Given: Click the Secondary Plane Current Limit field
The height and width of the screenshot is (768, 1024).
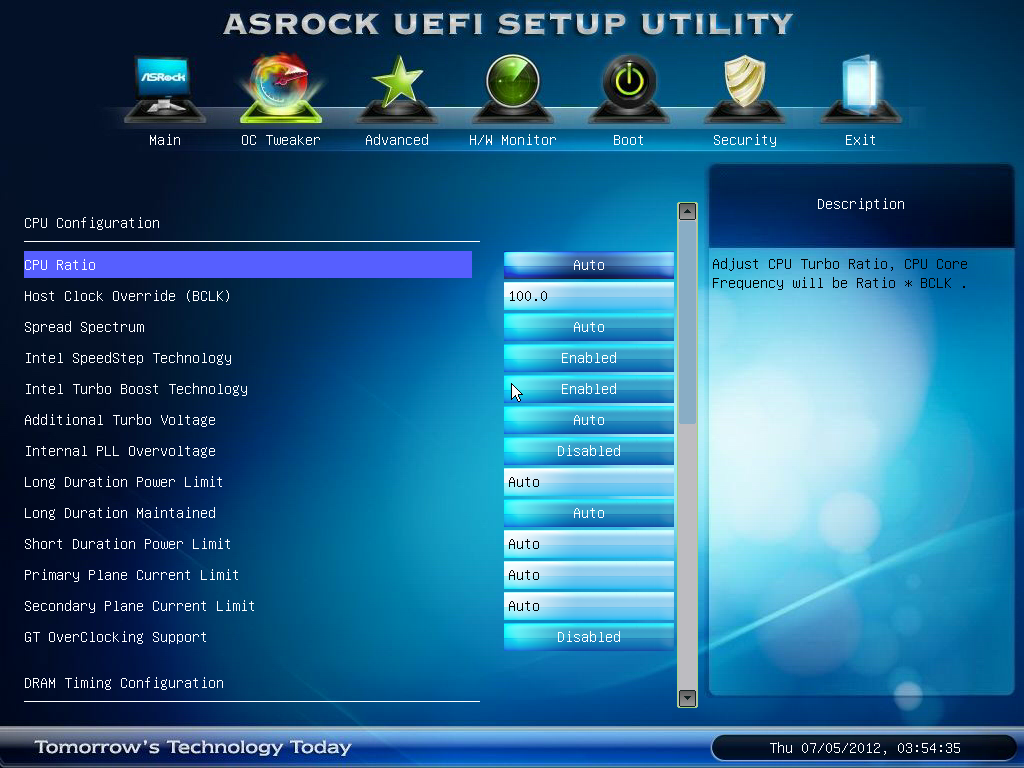Looking at the screenshot, I should click(x=588, y=606).
